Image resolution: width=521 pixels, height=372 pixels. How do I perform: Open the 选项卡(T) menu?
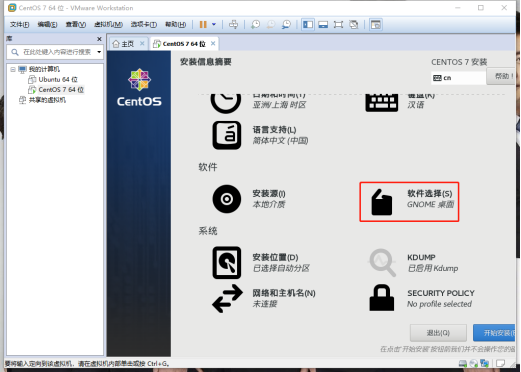tap(143, 24)
